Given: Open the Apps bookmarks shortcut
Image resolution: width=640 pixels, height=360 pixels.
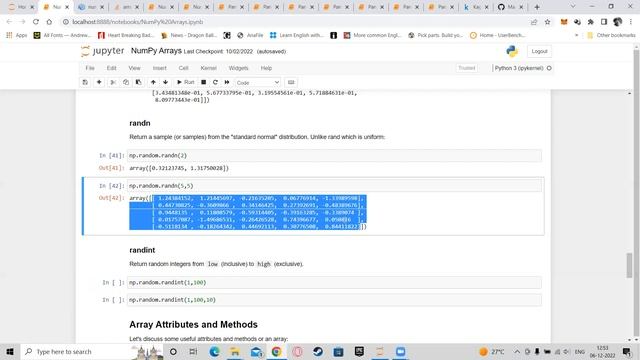Looking at the screenshot, I should pyautogui.click(x=17, y=36).
